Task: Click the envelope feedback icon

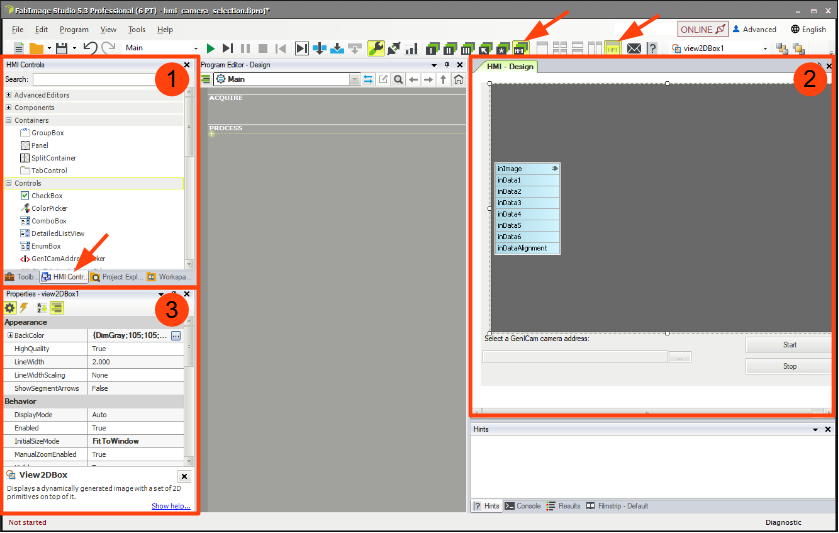Action: (634, 49)
